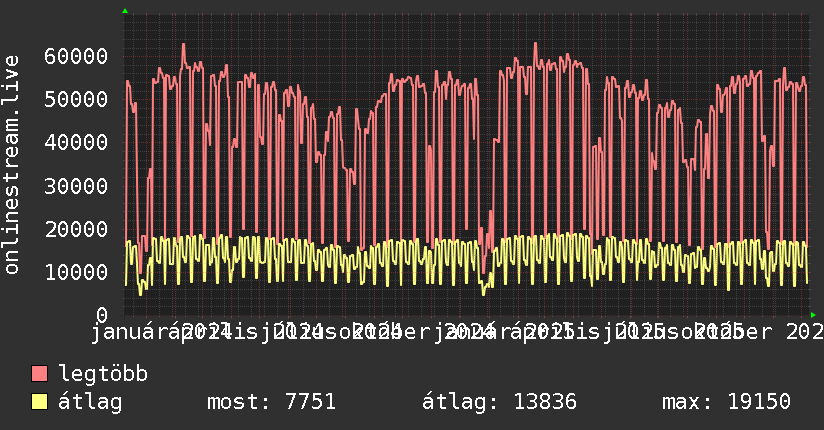Click the 60000 y-axis label
The height and width of the screenshot is (430, 824).
pyautogui.click(x=77, y=56)
